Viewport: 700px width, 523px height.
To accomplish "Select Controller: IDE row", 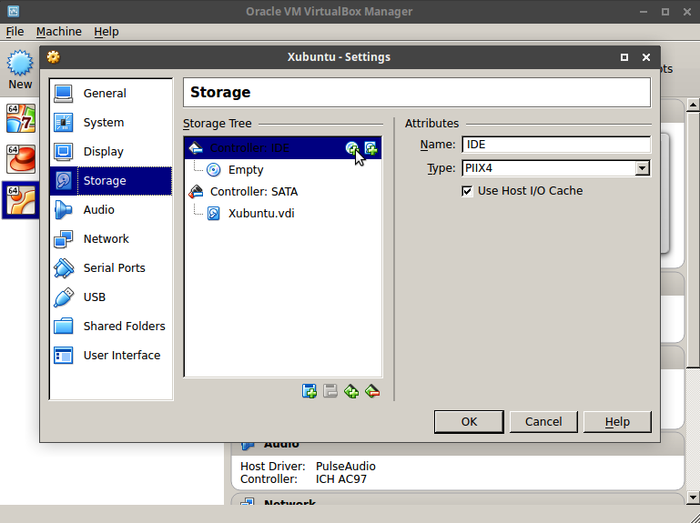I will (283, 148).
